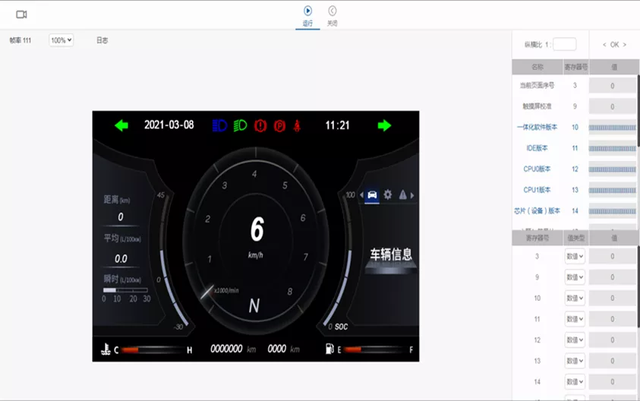Click the video camera record icon
This screenshot has height=401, width=640.
(21, 15)
